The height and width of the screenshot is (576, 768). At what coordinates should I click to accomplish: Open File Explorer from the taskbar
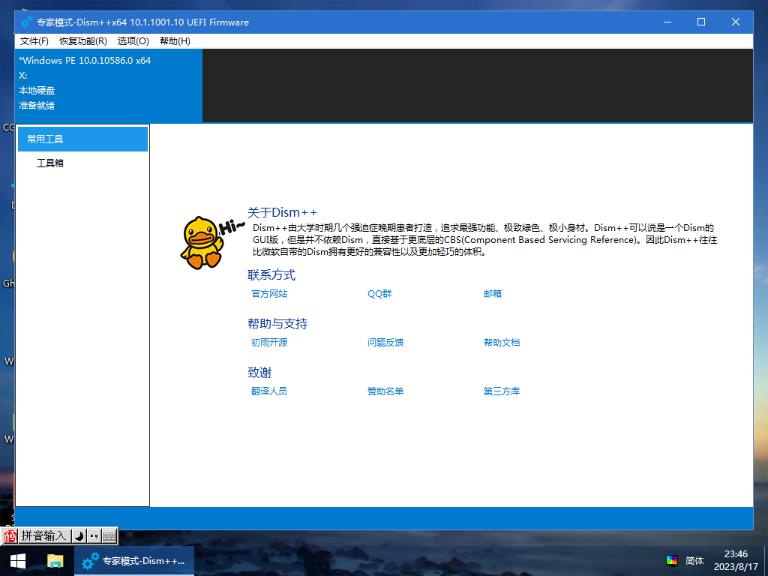(55, 561)
